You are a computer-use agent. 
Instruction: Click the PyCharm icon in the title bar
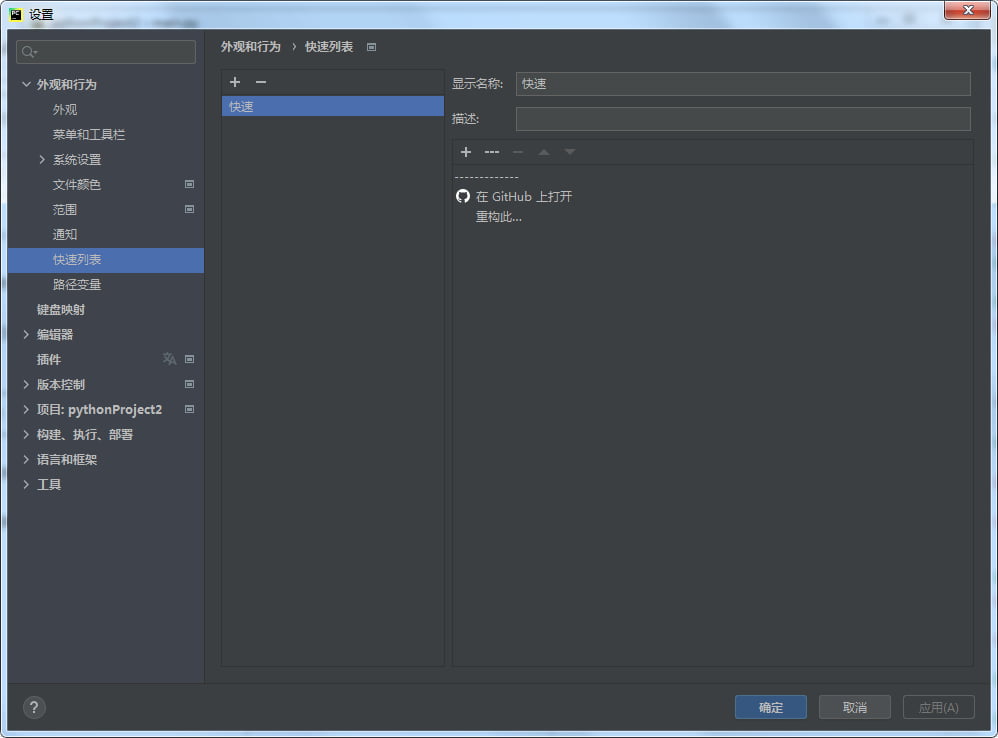[x=15, y=14]
